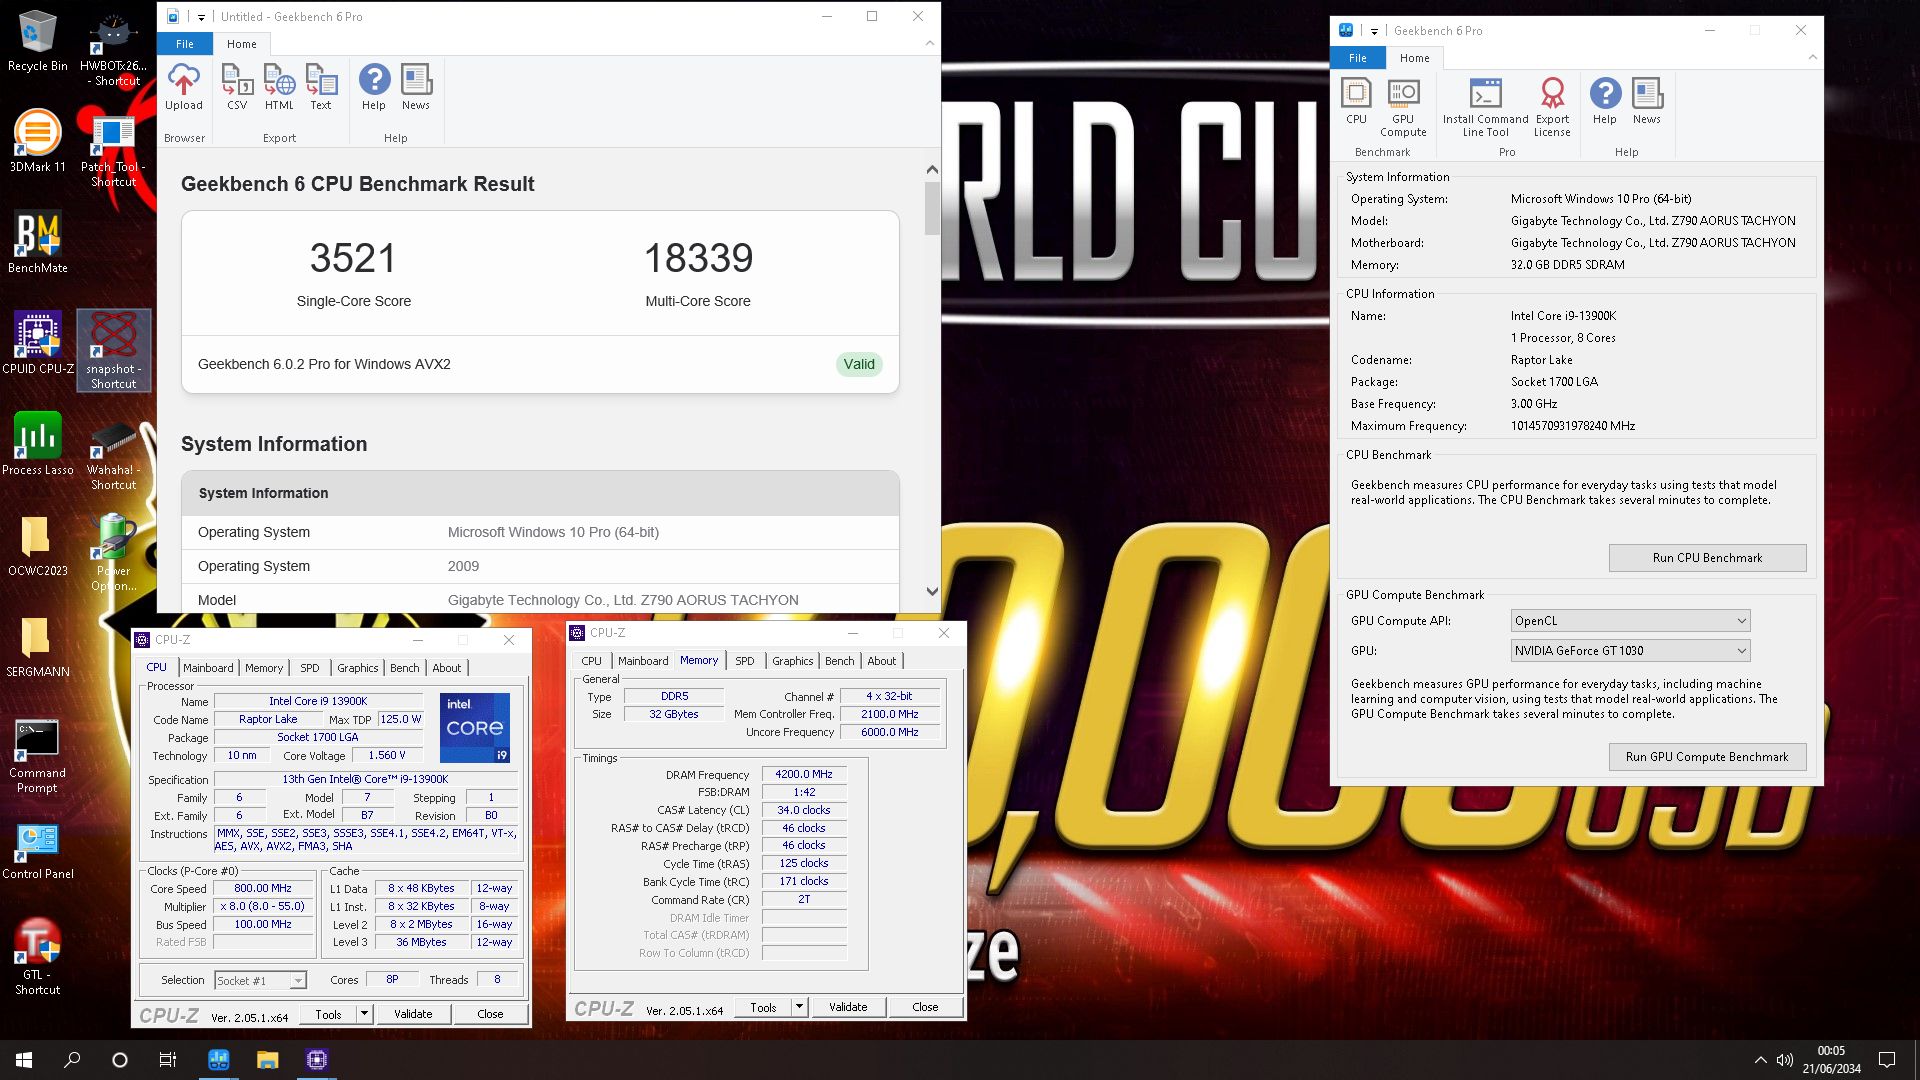Image resolution: width=1920 pixels, height=1080 pixels.
Task: Click Close button in CPU-Z Memory window
Action: pos(925,1007)
